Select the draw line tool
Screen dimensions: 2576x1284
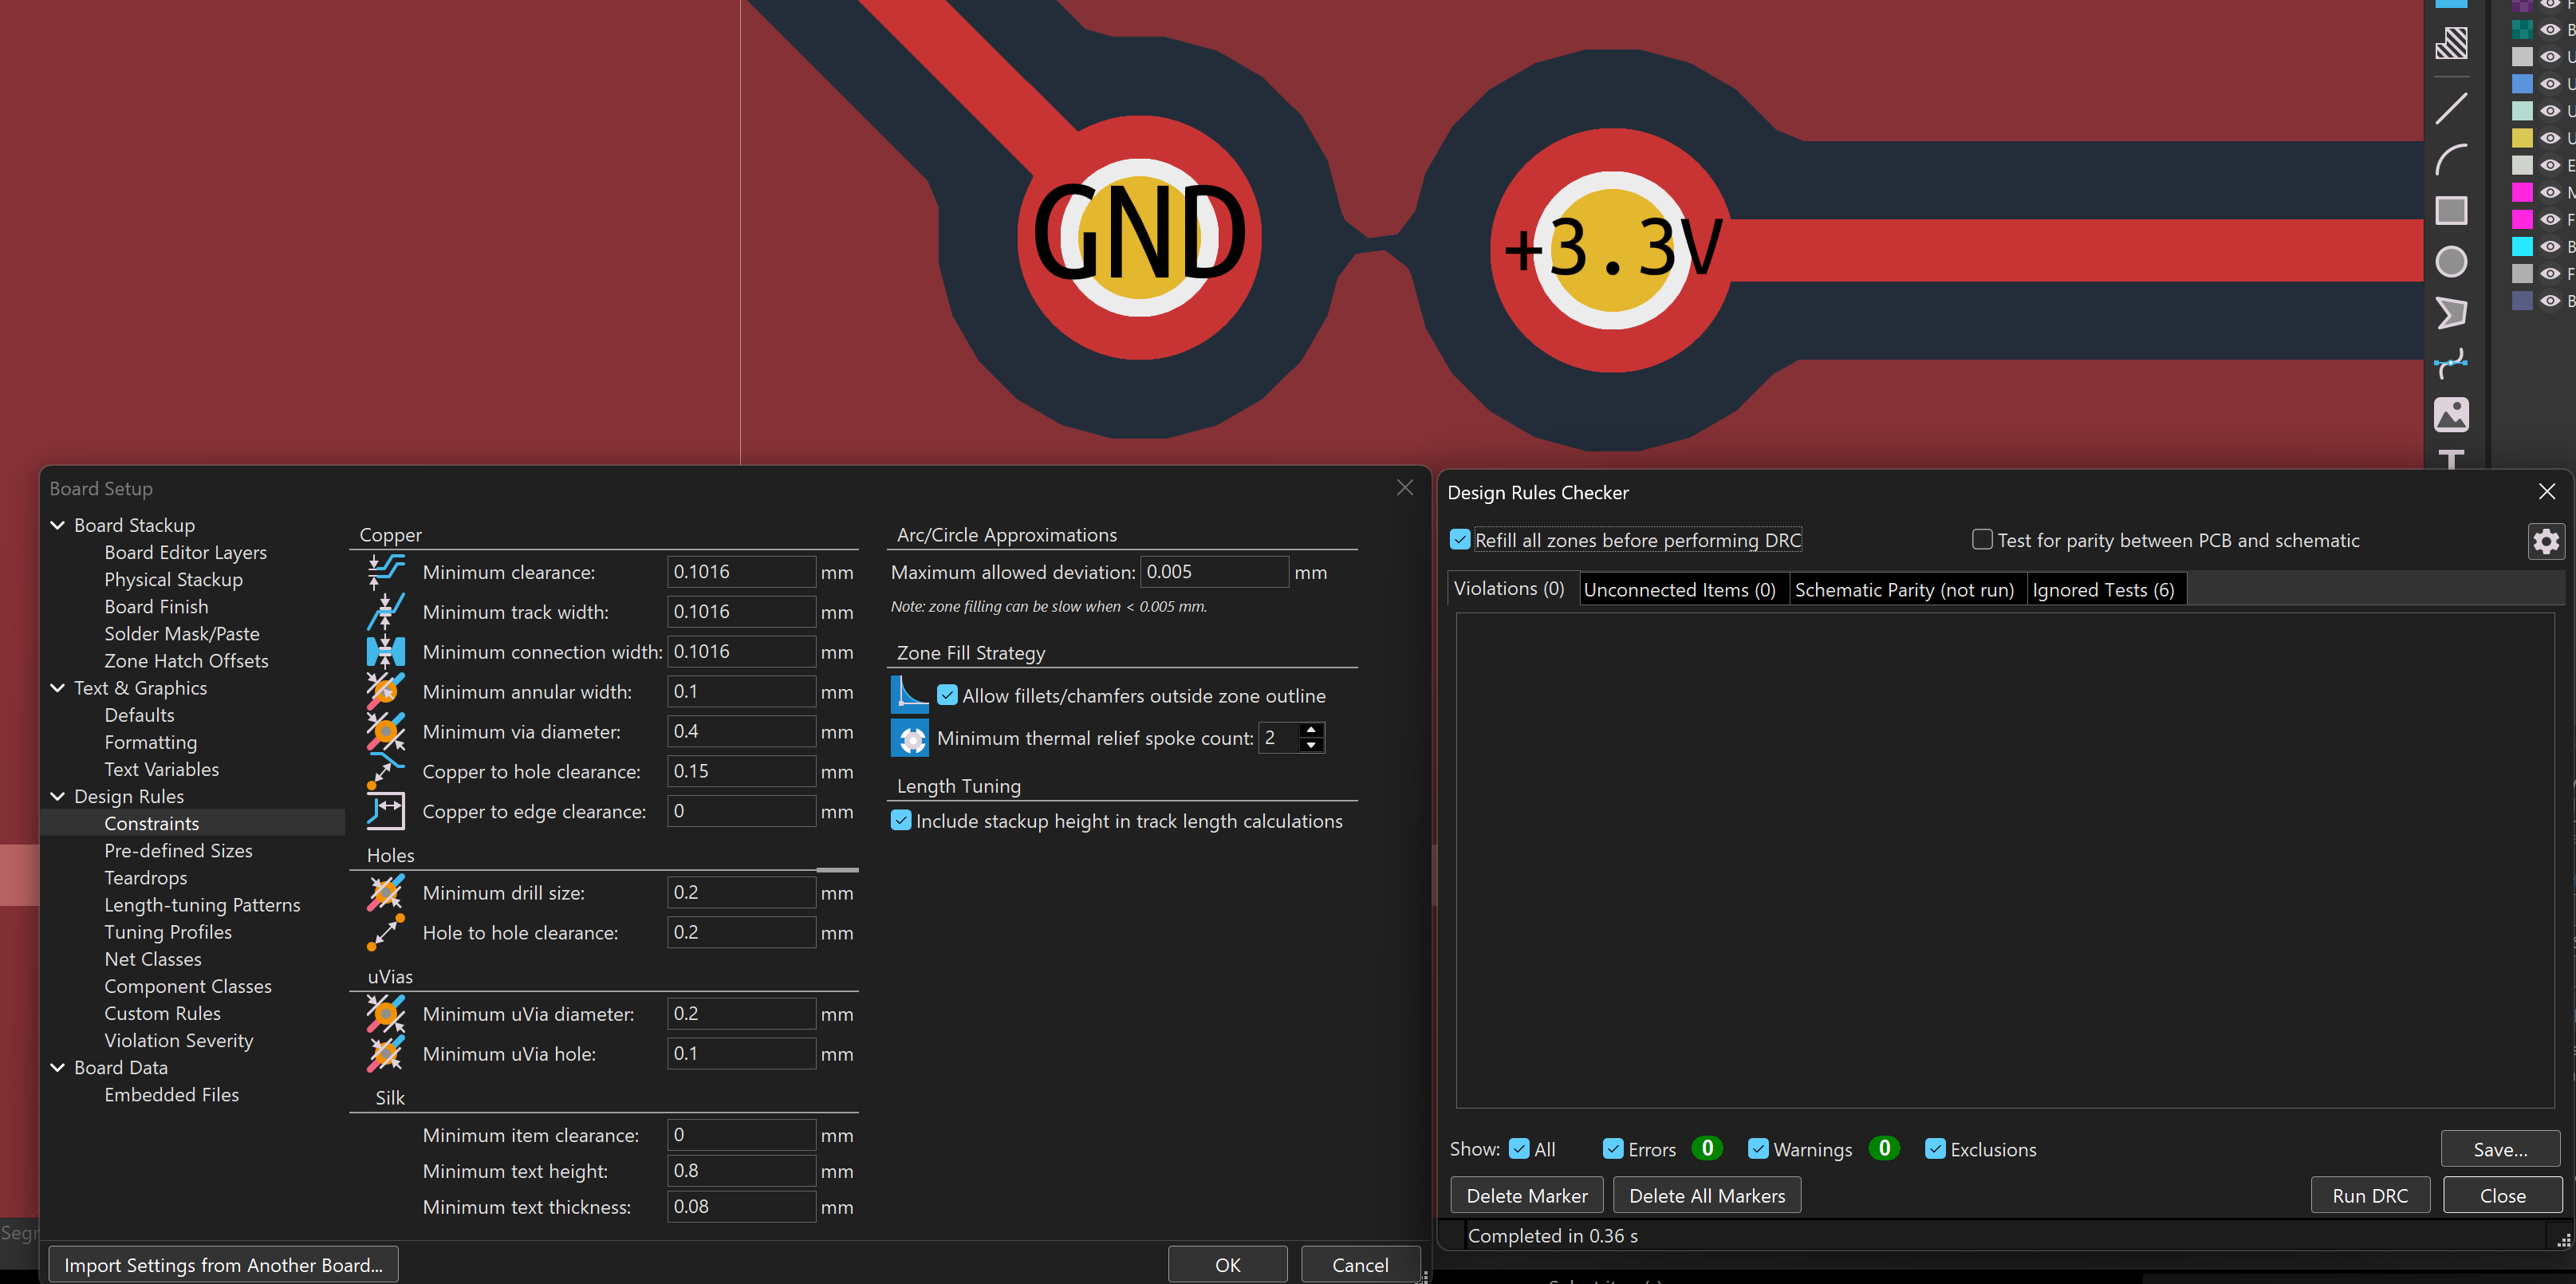point(2451,108)
